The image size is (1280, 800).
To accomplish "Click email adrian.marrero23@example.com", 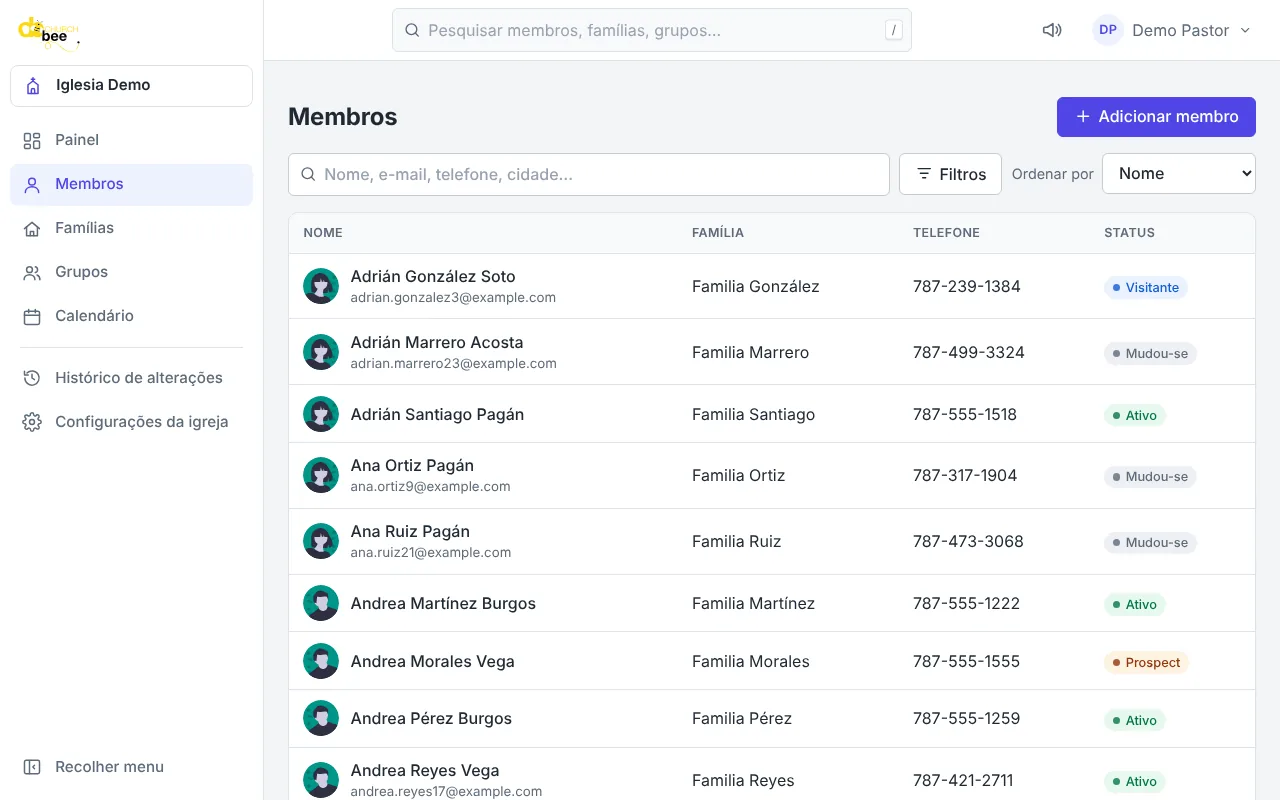I will [453, 364].
